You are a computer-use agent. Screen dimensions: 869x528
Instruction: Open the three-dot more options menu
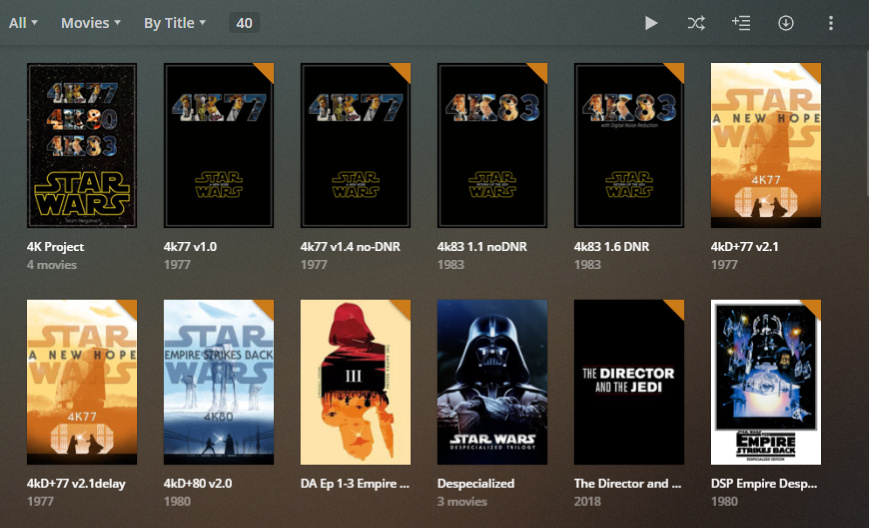(830, 23)
